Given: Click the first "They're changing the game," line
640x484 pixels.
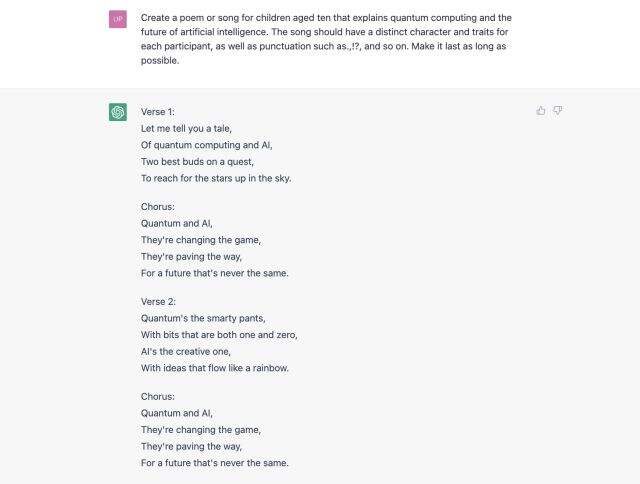Looking at the screenshot, I should tap(201, 240).
